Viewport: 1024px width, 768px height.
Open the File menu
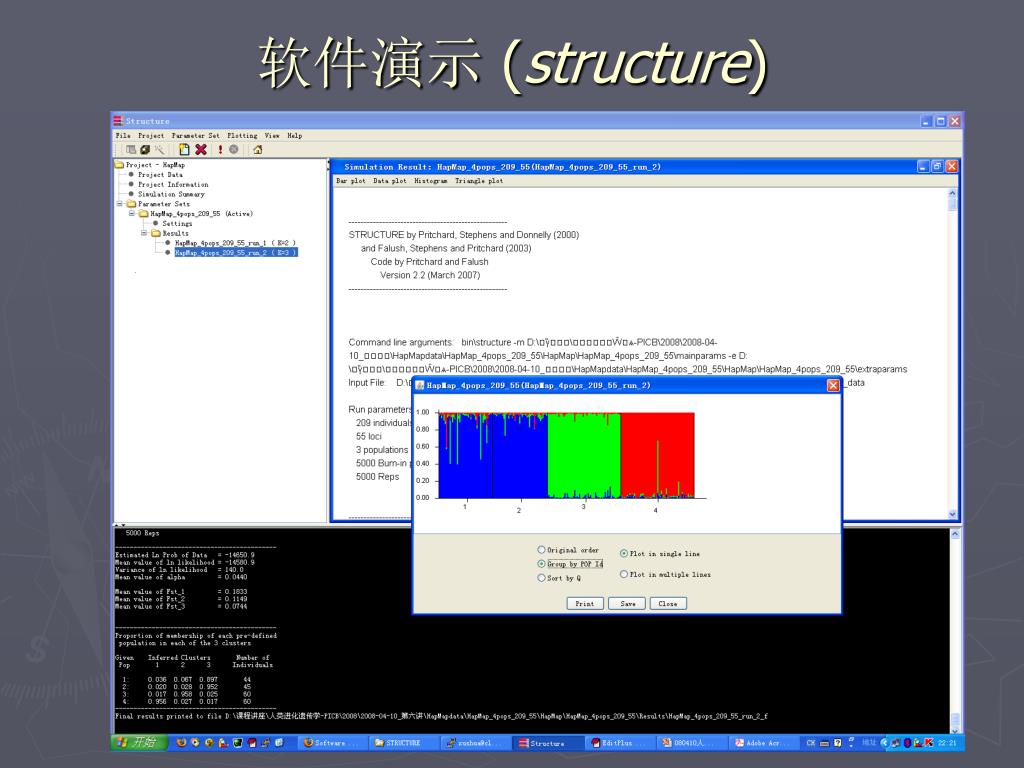(123, 136)
